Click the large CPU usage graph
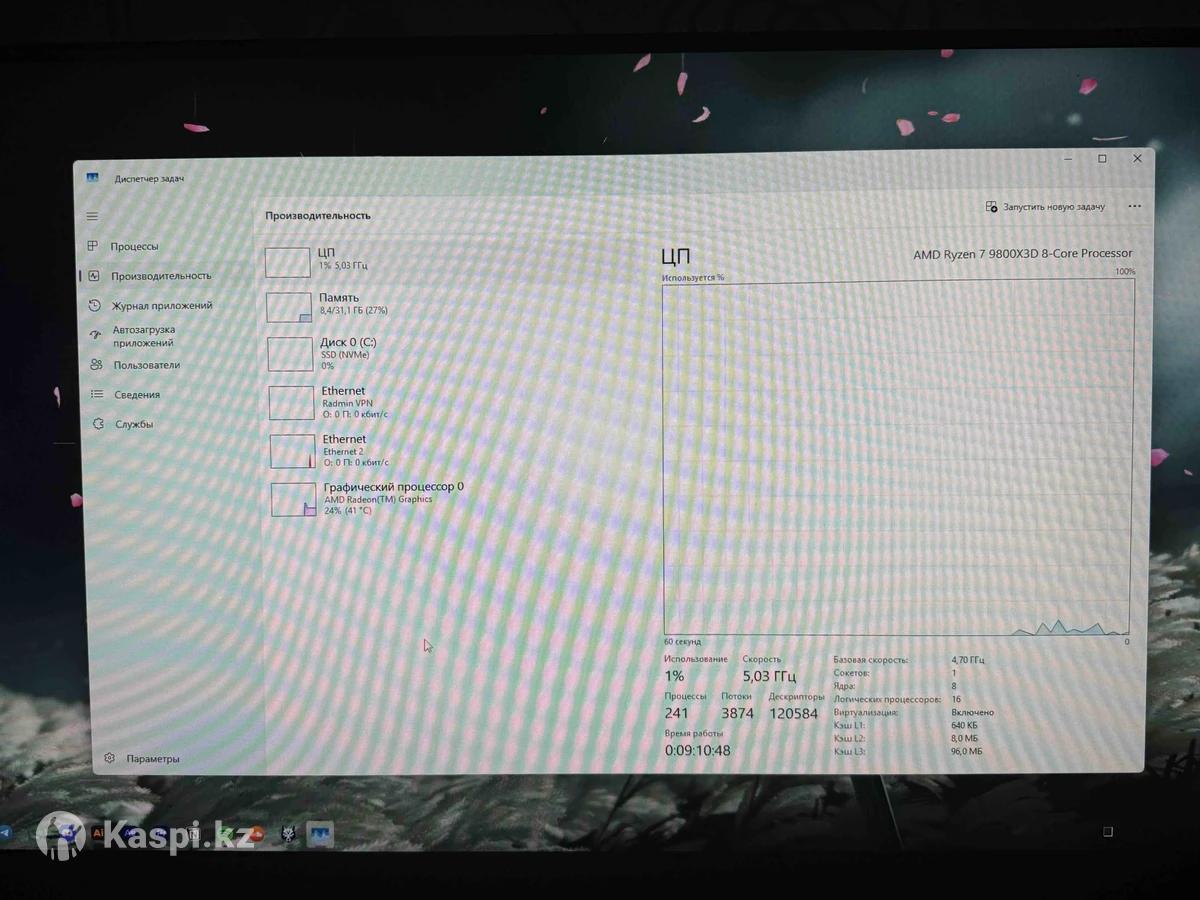The width and height of the screenshot is (1200, 900). (897, 456)
